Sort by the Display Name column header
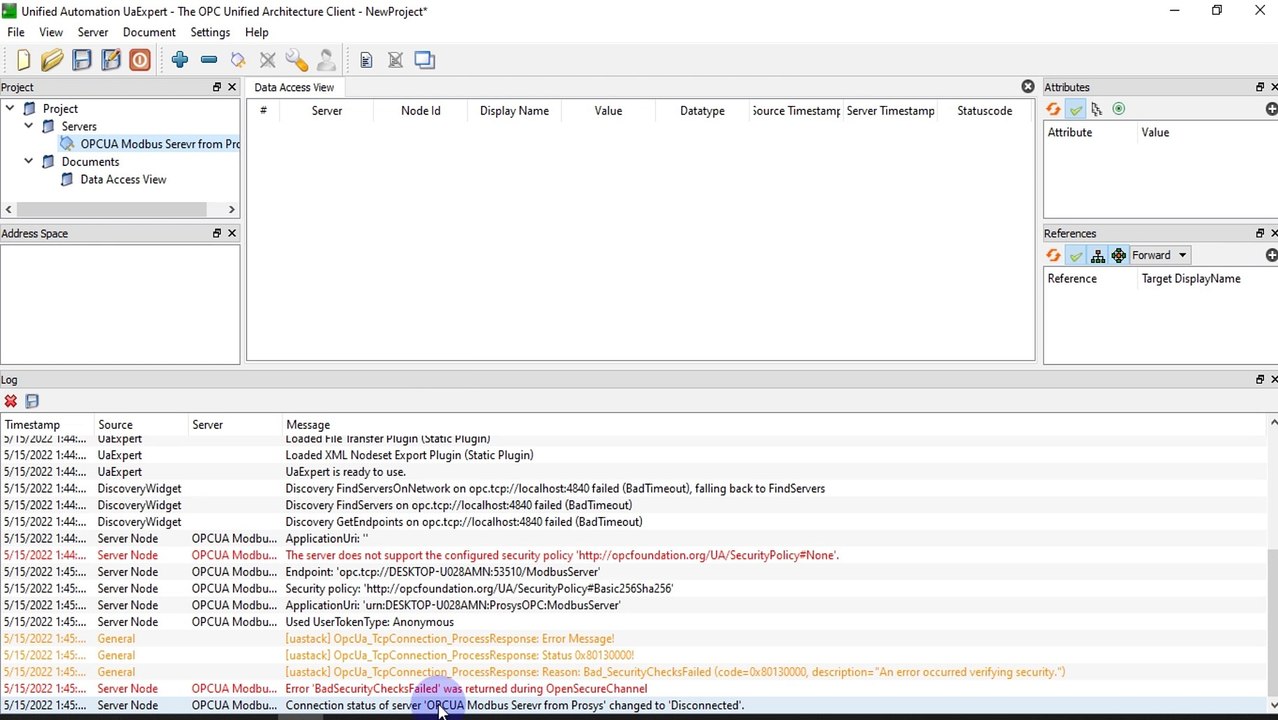Screen dimensions: 1278x720 pos(514,111)
